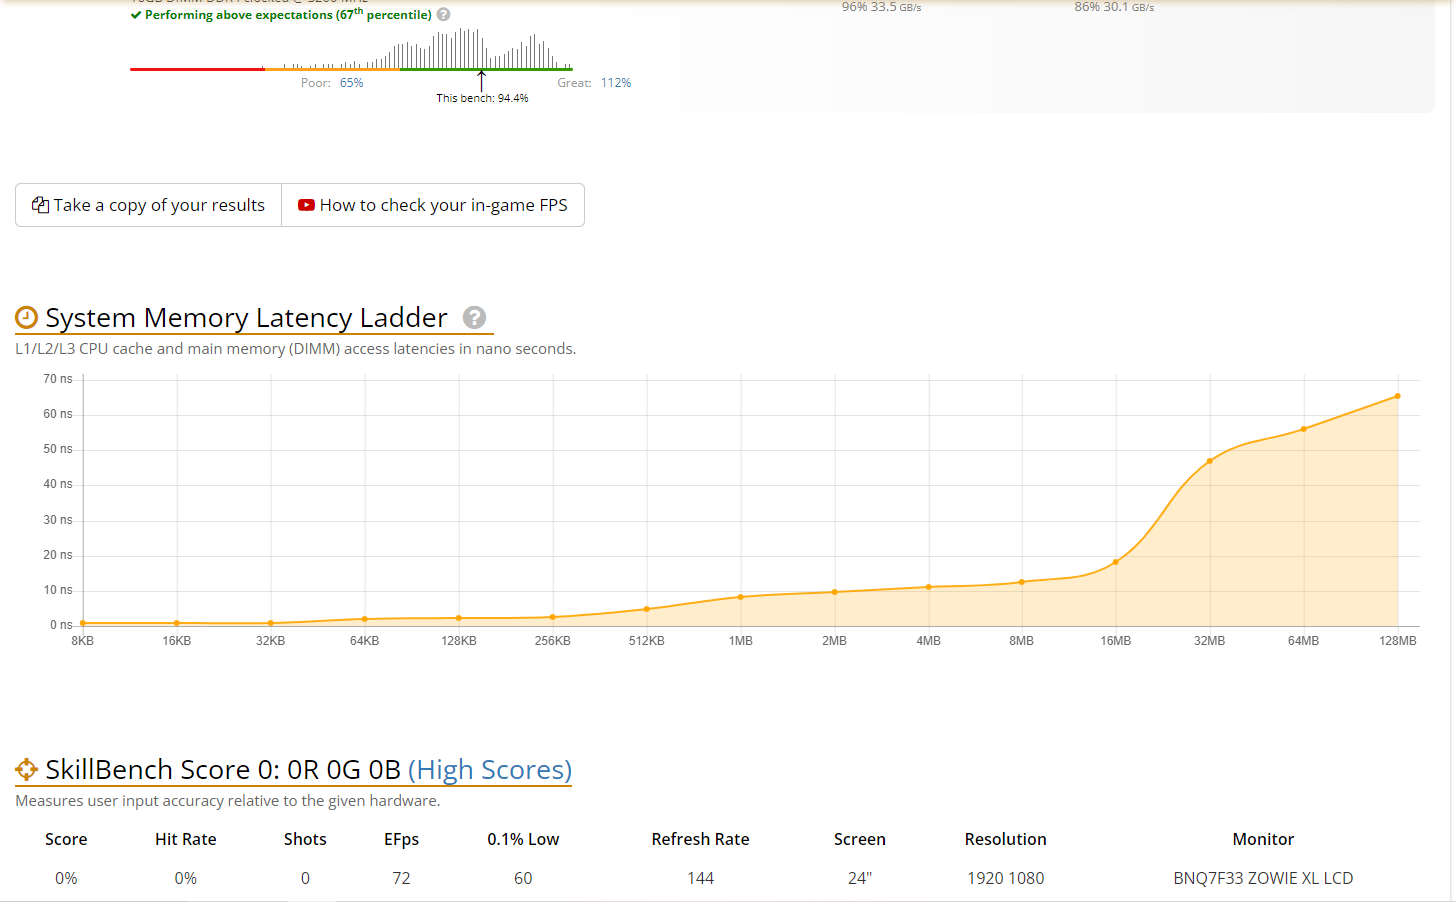Click the '128MB' x-axis label
Viewport: 1456px width, 902px height.
(1398, 641)
